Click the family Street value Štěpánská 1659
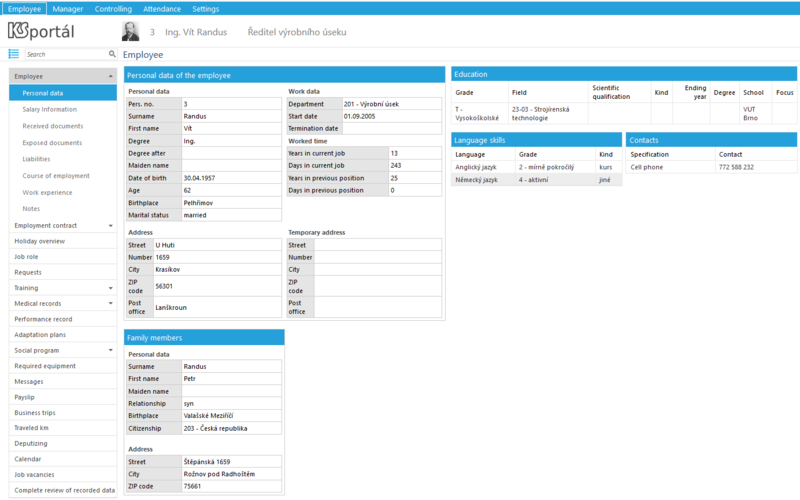Screen dimensions: 800x500 pyautogui.click(x=231, y=462)
